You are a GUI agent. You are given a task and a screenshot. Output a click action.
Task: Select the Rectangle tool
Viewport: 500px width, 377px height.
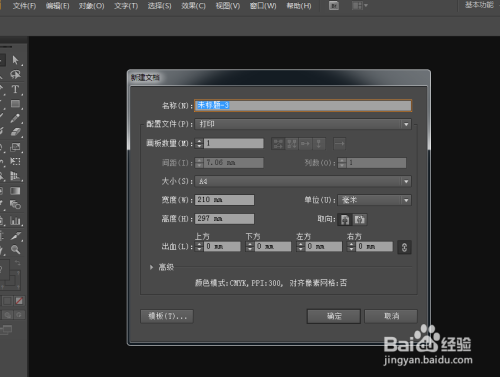pos(15,104)
